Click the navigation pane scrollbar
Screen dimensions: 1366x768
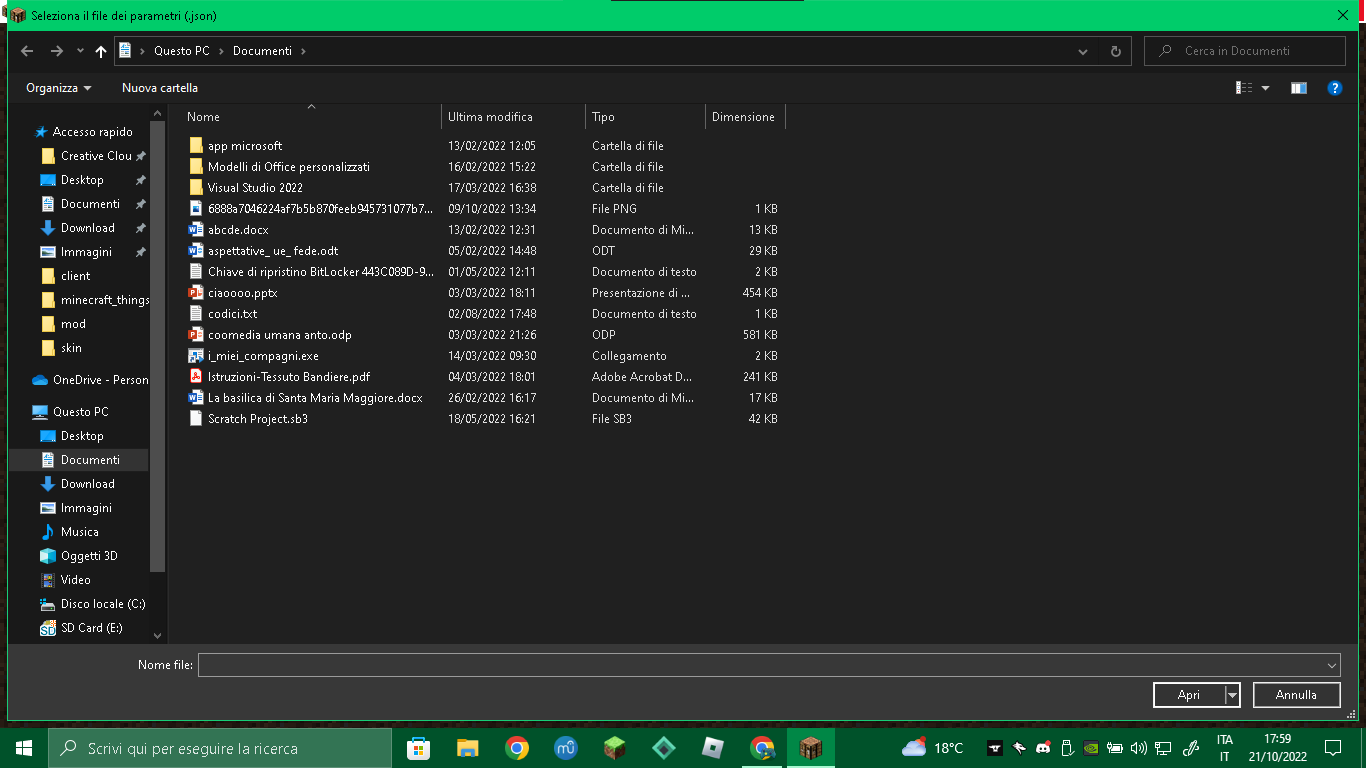[x=157, y=340]
